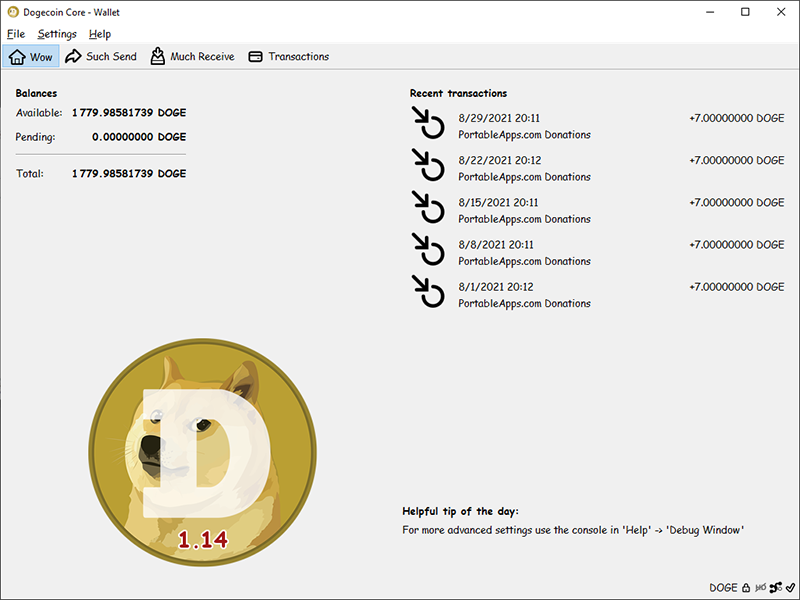
Task: Open the Help menu
Action: click(100, 34)
